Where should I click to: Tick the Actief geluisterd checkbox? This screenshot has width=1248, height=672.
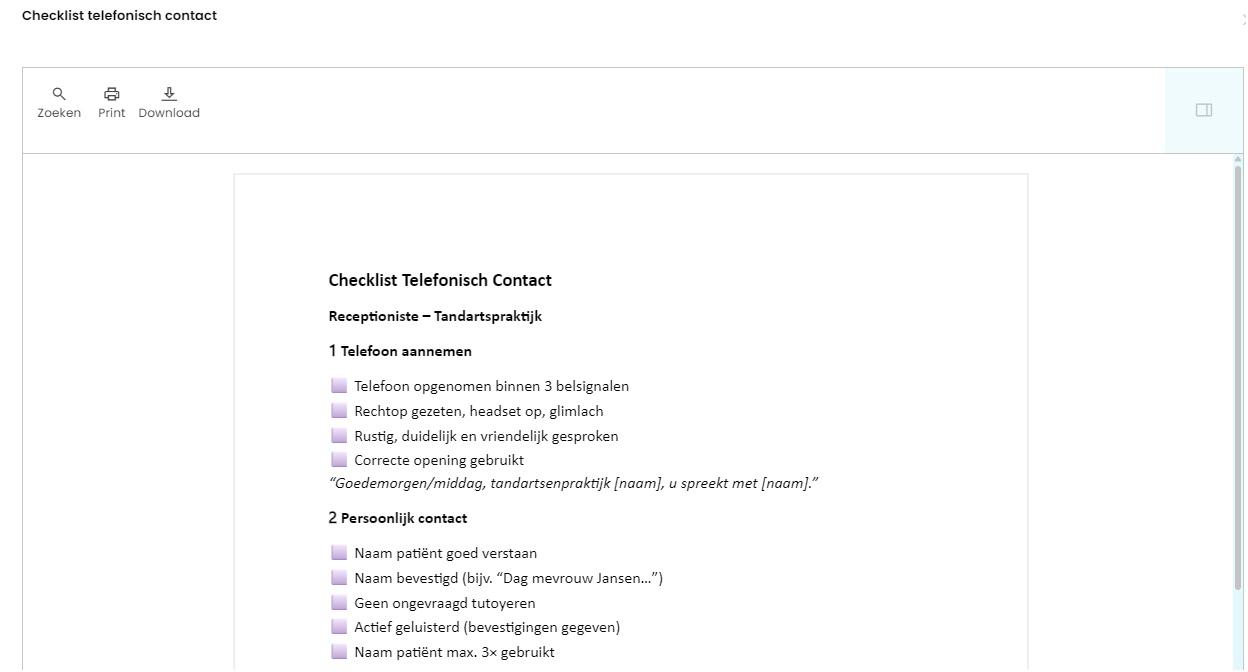coord(338,627)
